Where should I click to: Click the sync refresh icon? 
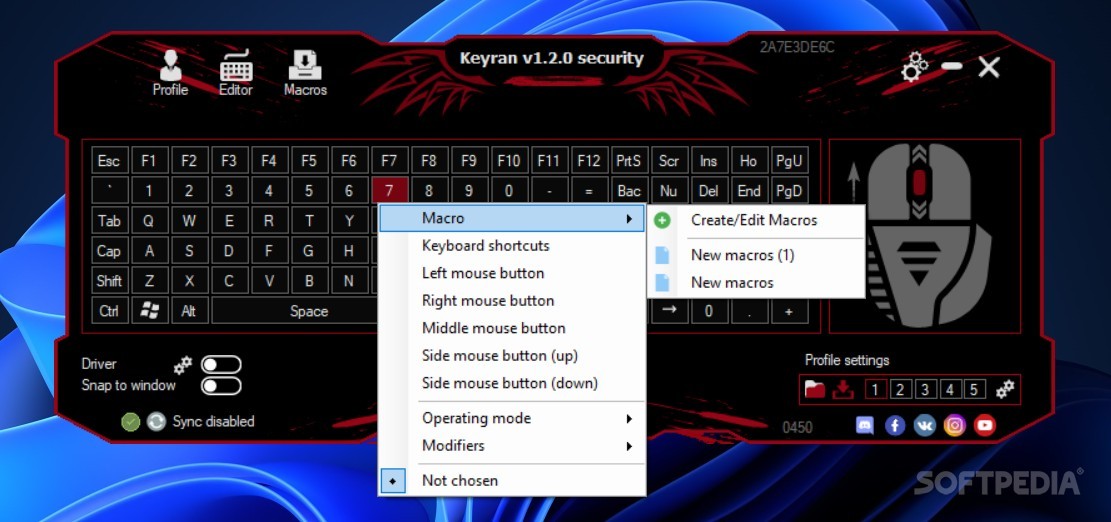coord(156,421)
